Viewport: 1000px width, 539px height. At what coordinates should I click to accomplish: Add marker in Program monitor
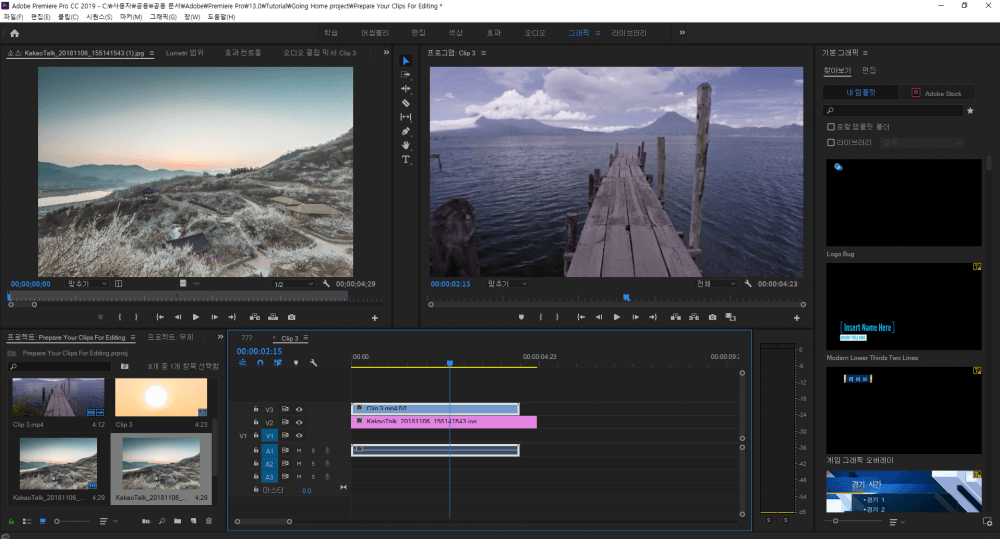click(522, 317)
